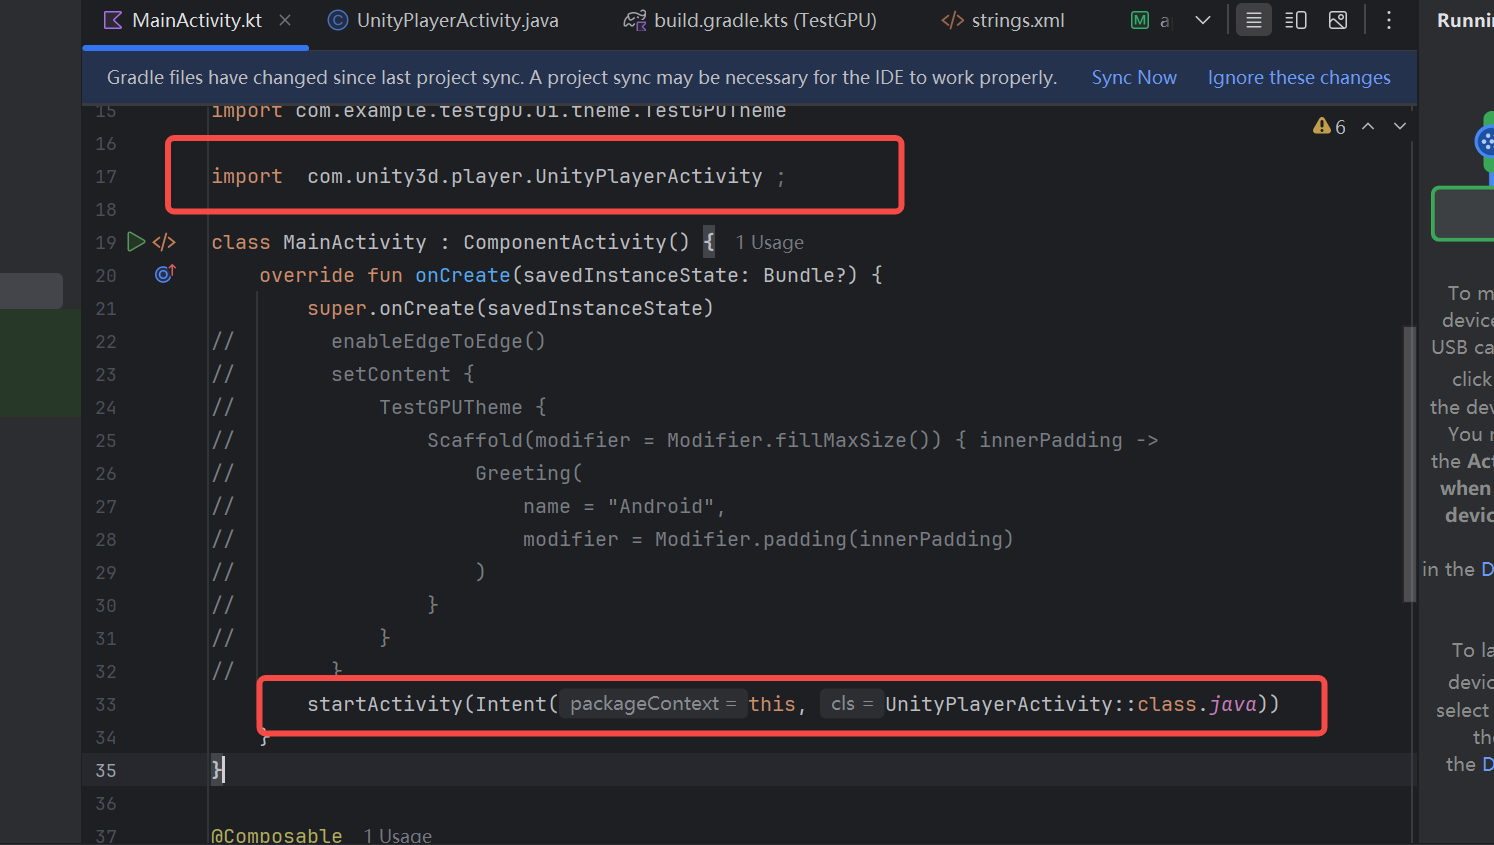
Task: Expand the hidden editor tabs dropdown
Action: 1203,20
